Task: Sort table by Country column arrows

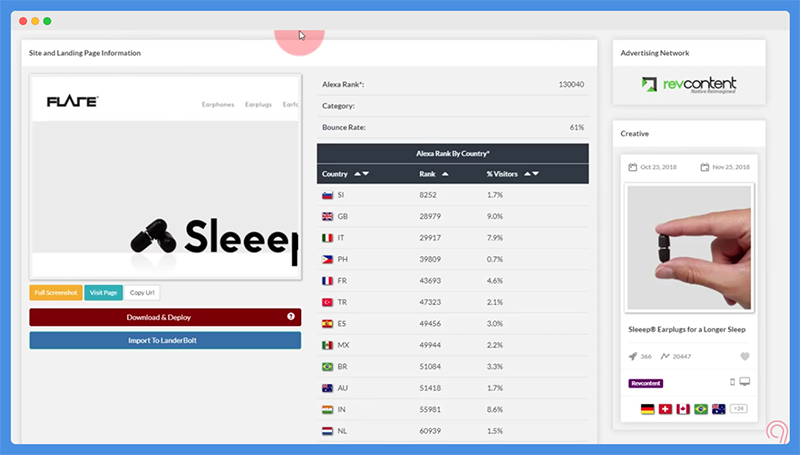Action: 361,174
